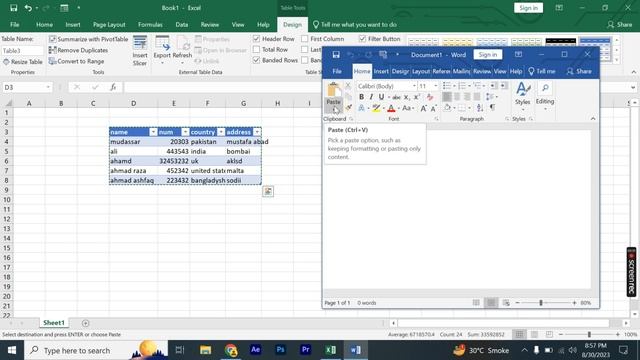Open the Word Review tab
Screen dimensions: 640x360
(x=482, y=71)
